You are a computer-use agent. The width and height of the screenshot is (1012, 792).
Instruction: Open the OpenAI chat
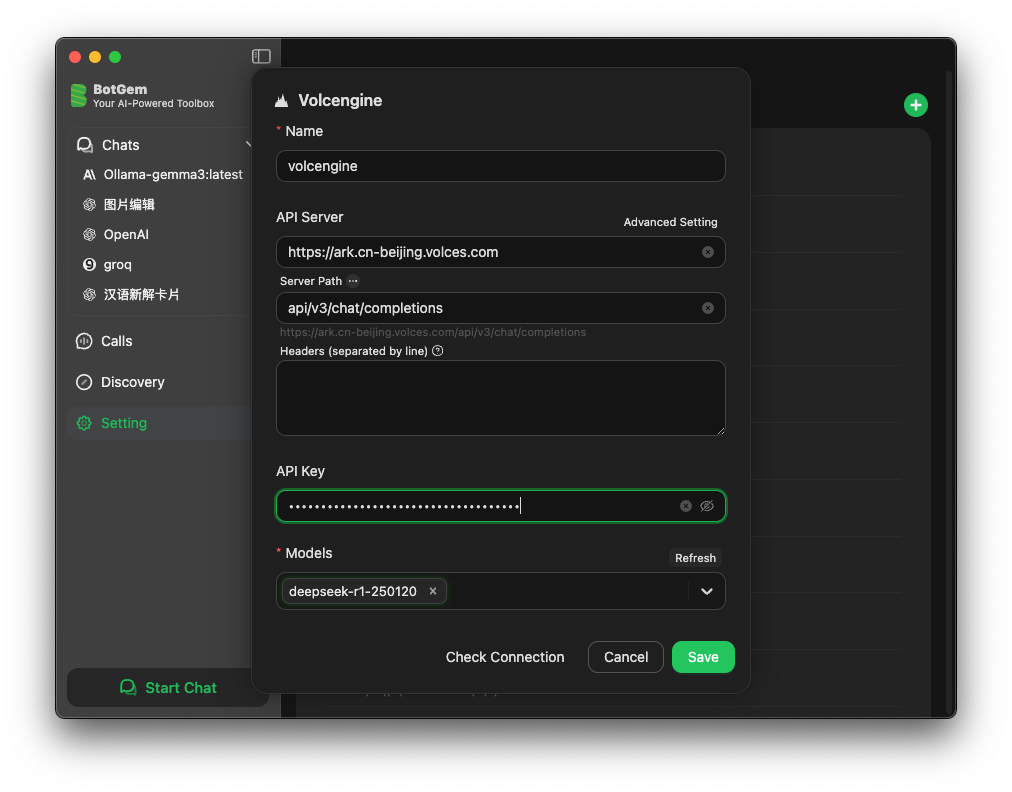126,234
